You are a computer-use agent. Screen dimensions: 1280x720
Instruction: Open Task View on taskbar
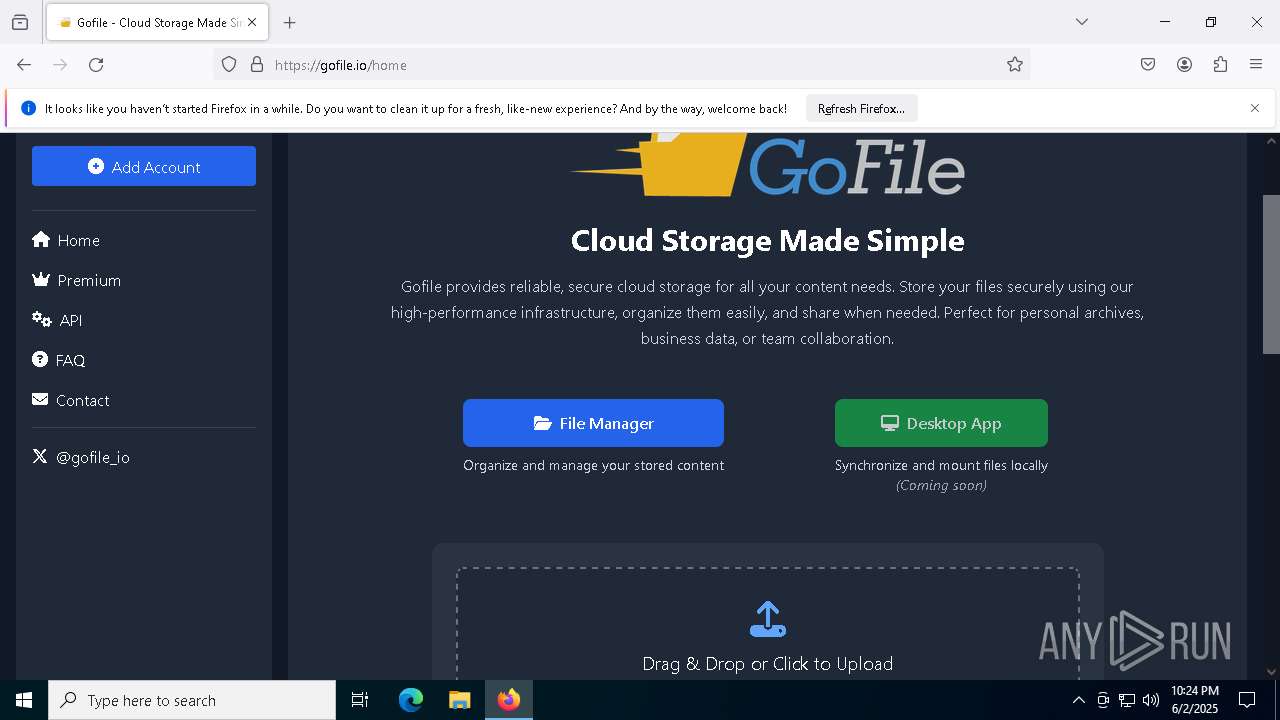(360, 700)
